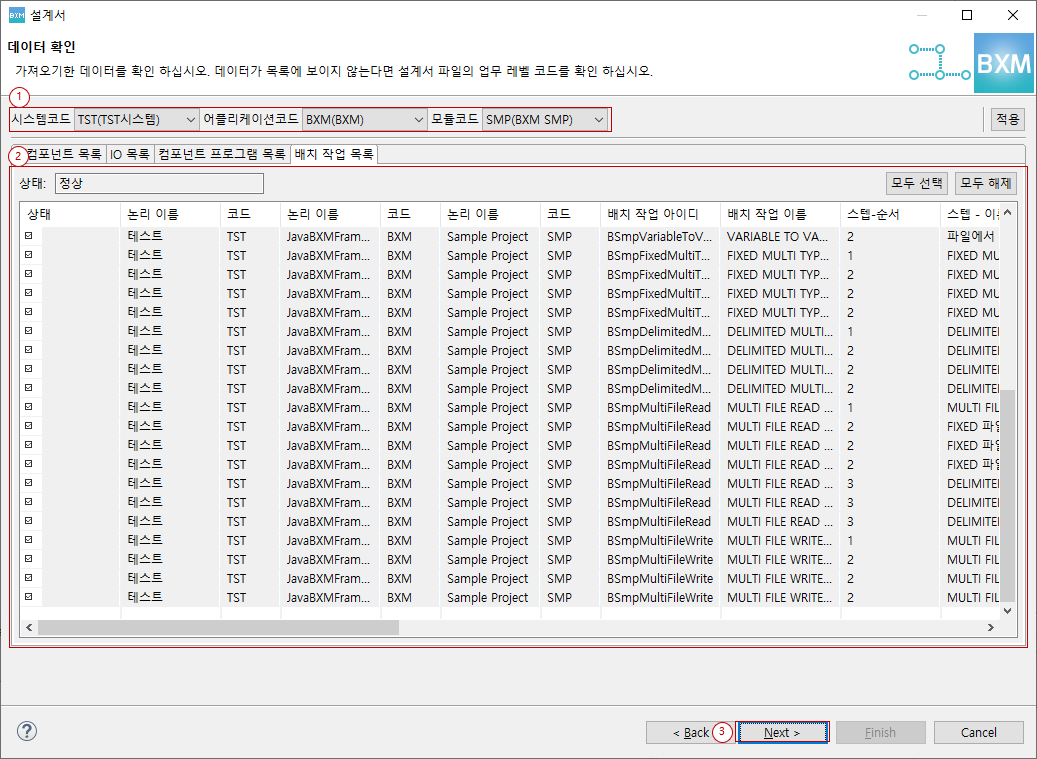The height and width of the screenshot is (759, 1037).
Task: Click the 상태 input field showing 정상
Action: pyautogui.click(x=158, y=183)
